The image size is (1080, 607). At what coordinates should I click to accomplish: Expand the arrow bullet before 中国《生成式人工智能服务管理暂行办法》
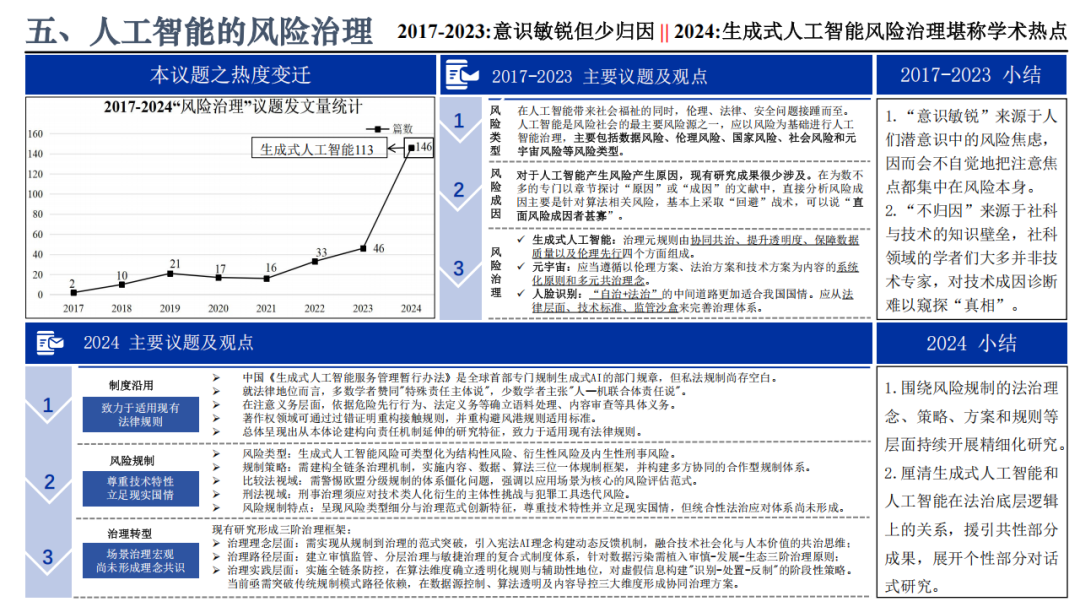coord(217,378)
